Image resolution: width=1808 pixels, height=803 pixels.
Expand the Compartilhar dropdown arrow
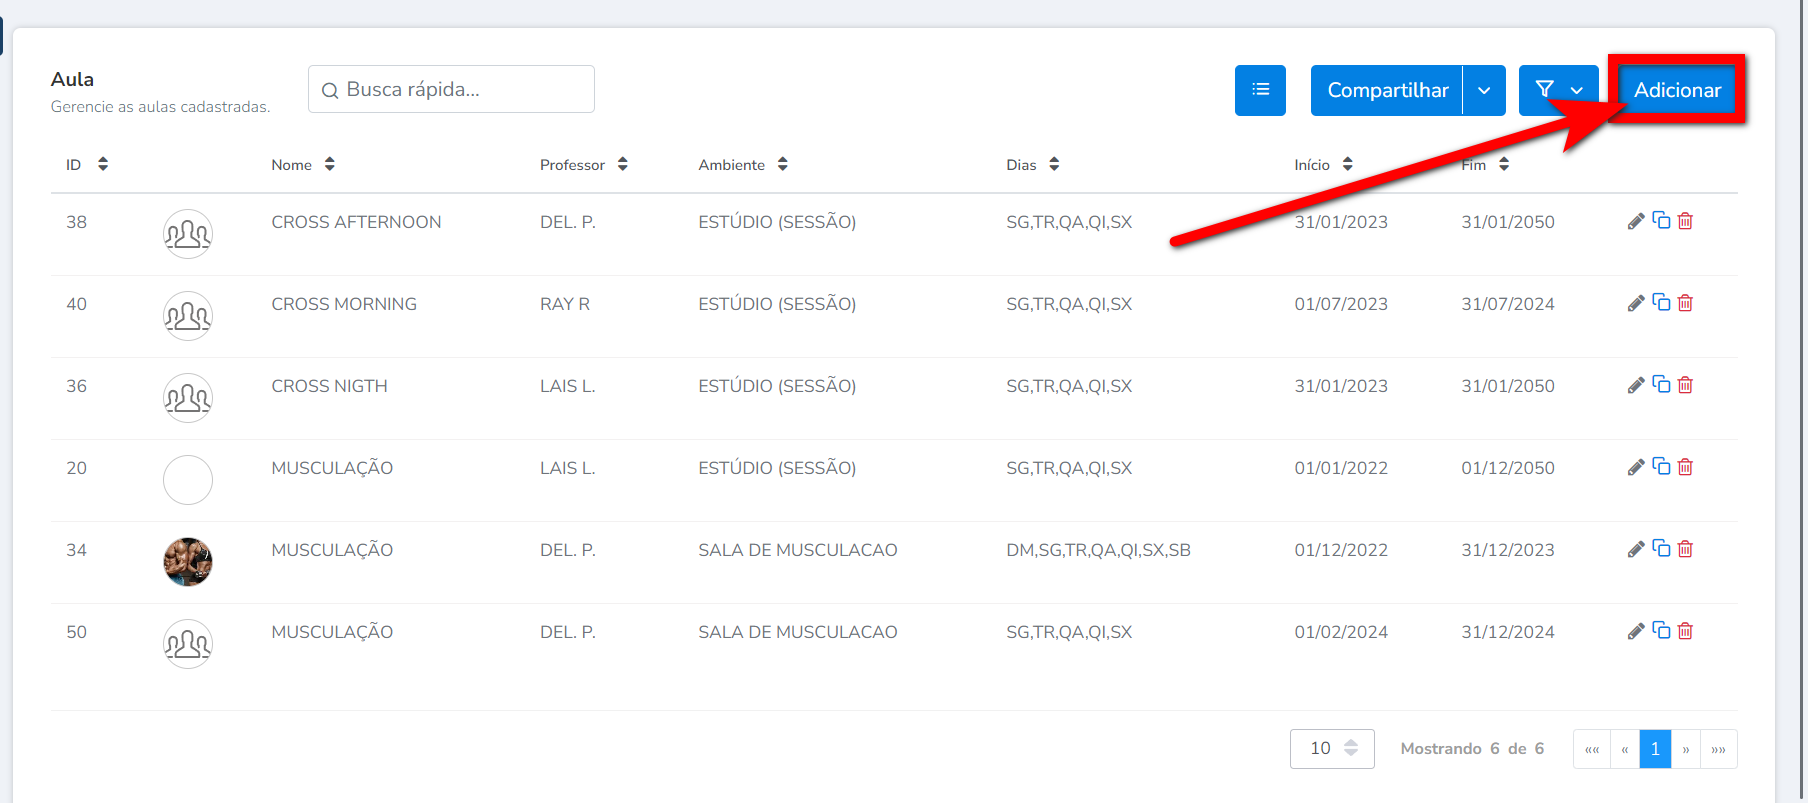(1484, 90)
